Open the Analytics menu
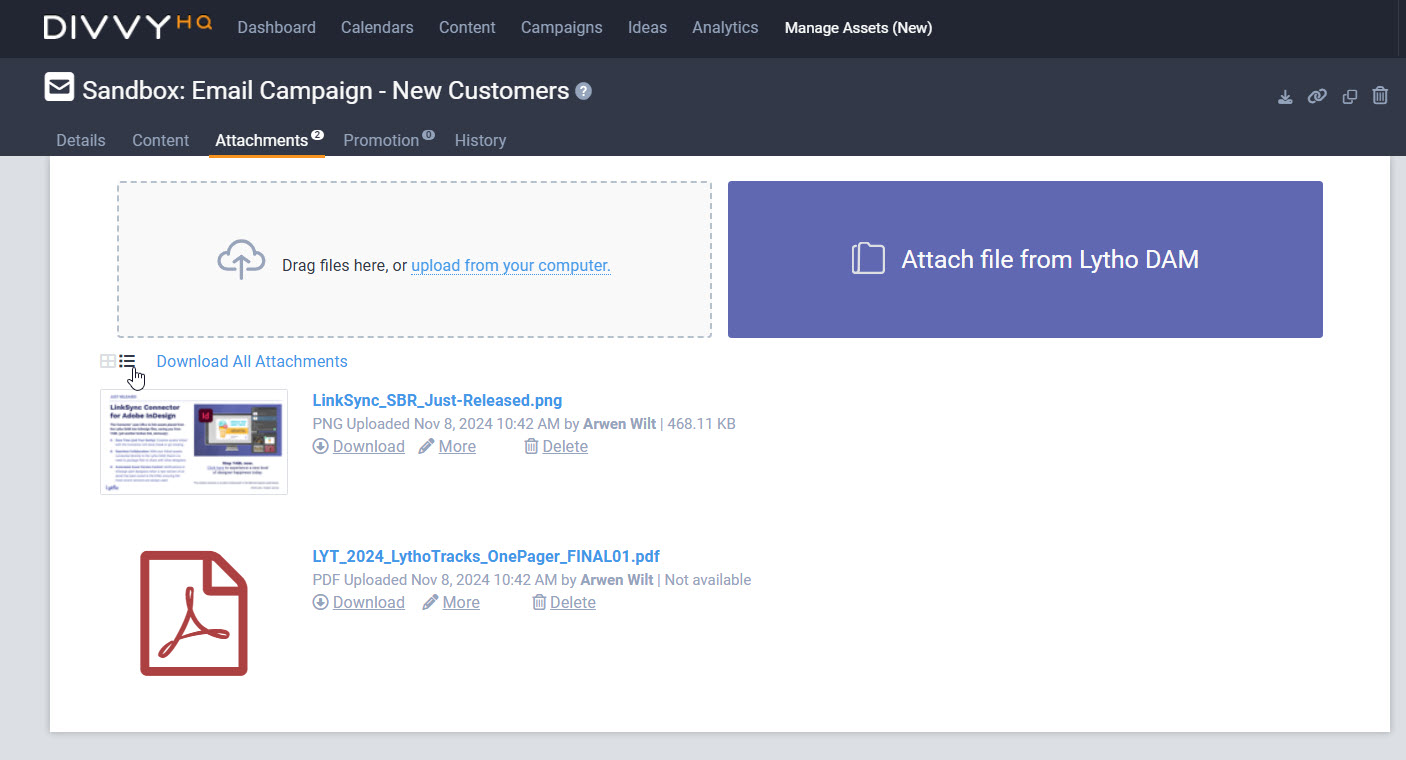The height and width of the screenshot is (760, 1406). pos(725,28)
